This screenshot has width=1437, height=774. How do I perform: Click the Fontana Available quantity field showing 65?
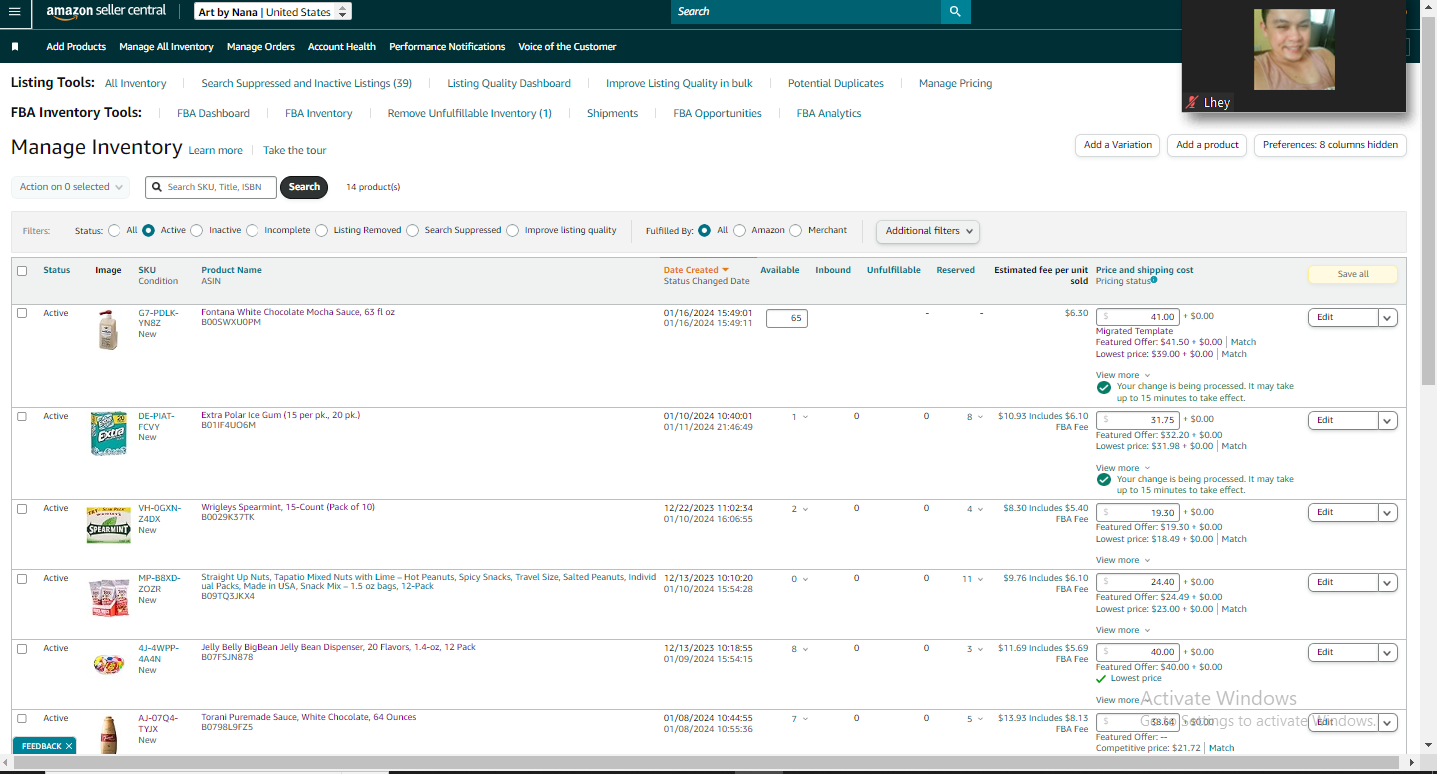[x=786, y=318]
